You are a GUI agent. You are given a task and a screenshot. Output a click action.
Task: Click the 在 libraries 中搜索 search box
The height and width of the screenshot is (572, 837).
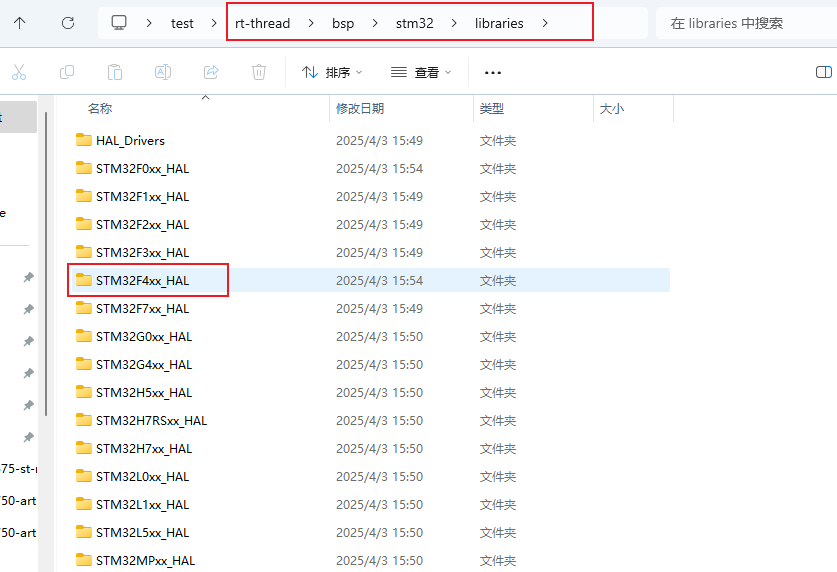click(x=746, y=23)
